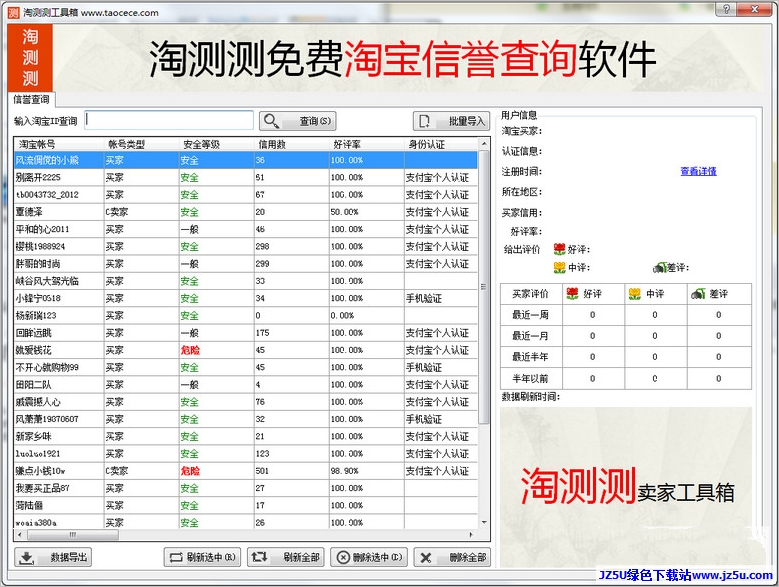Click the 刷新选中(R) button
The height and width of the screenshot is (587, 779).
(202, 557)
